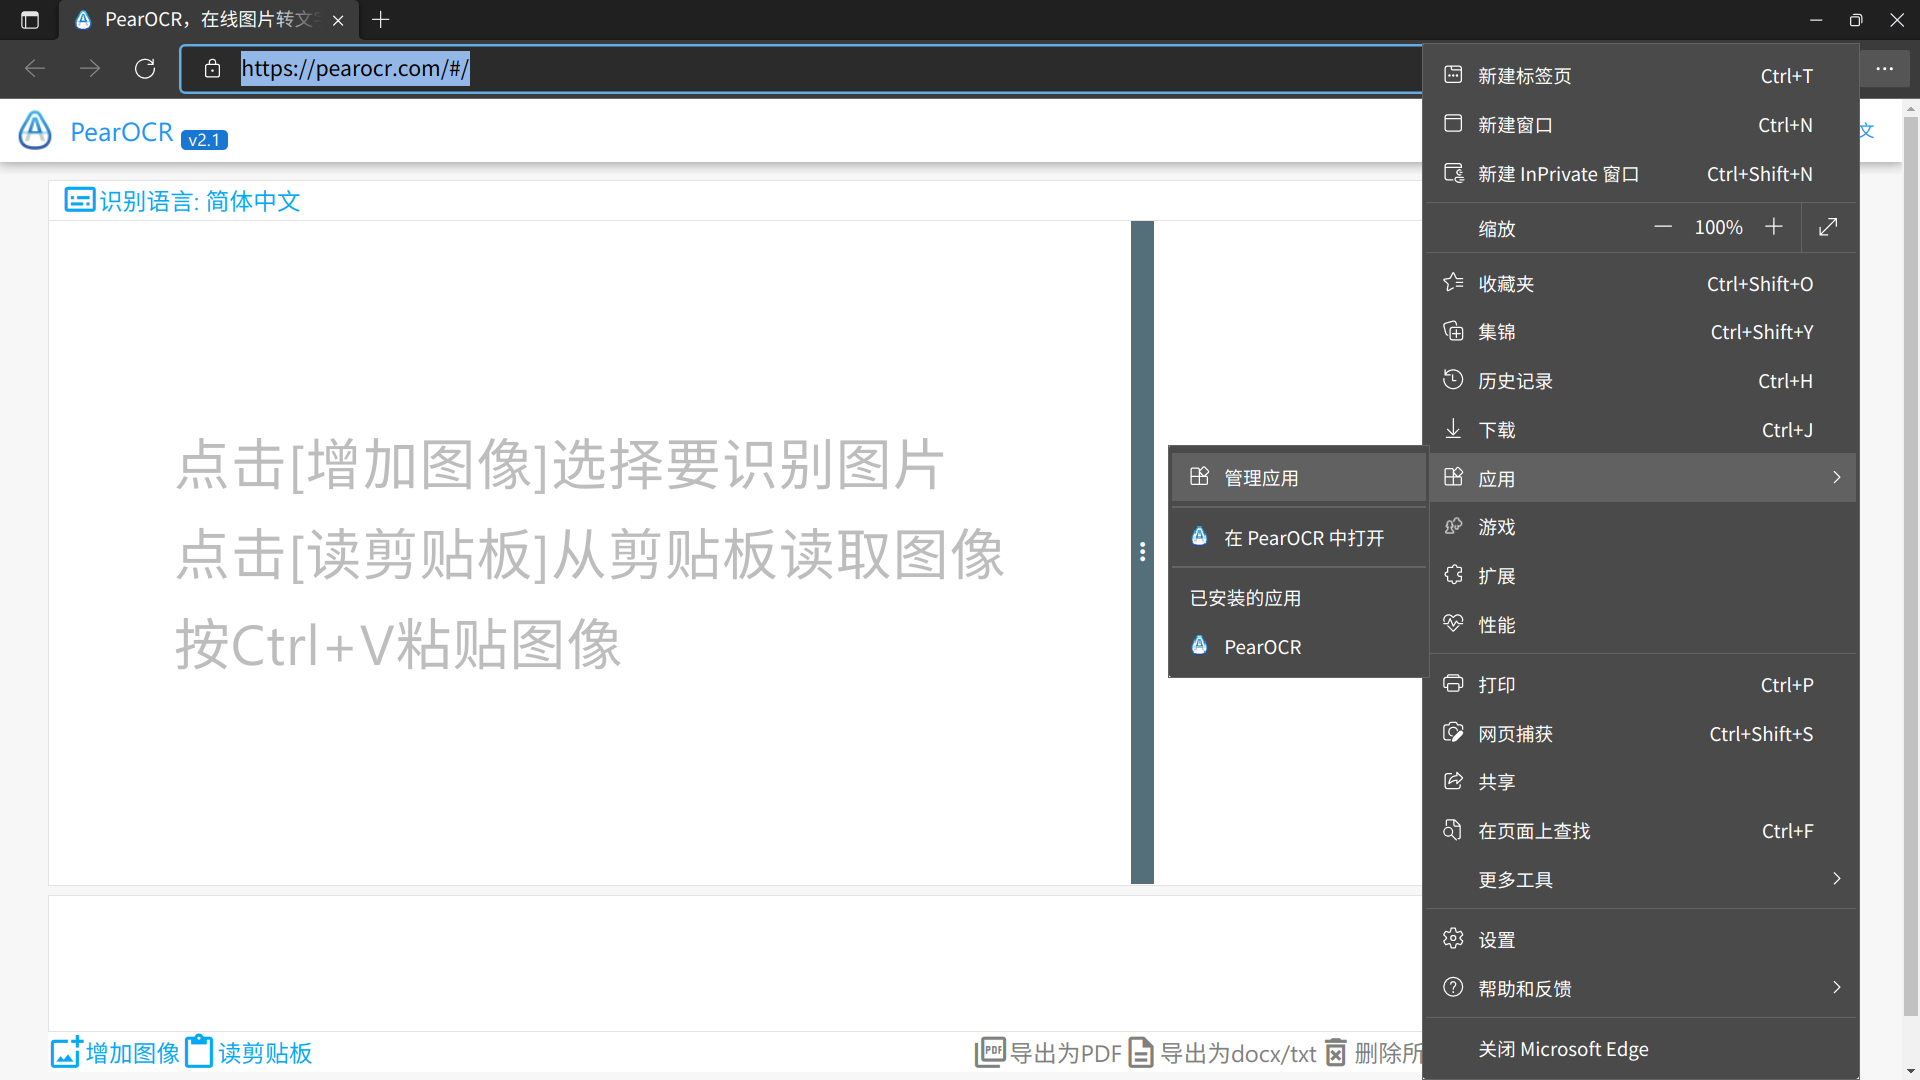Screen dimensions: 1920x1080
Task: Click the 管理应用 icon in the submenu
Action: (1200, 477)
